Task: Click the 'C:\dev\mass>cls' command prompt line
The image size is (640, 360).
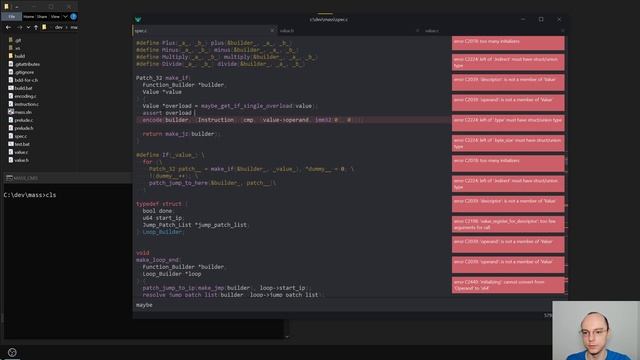Action: pos(30,195)
